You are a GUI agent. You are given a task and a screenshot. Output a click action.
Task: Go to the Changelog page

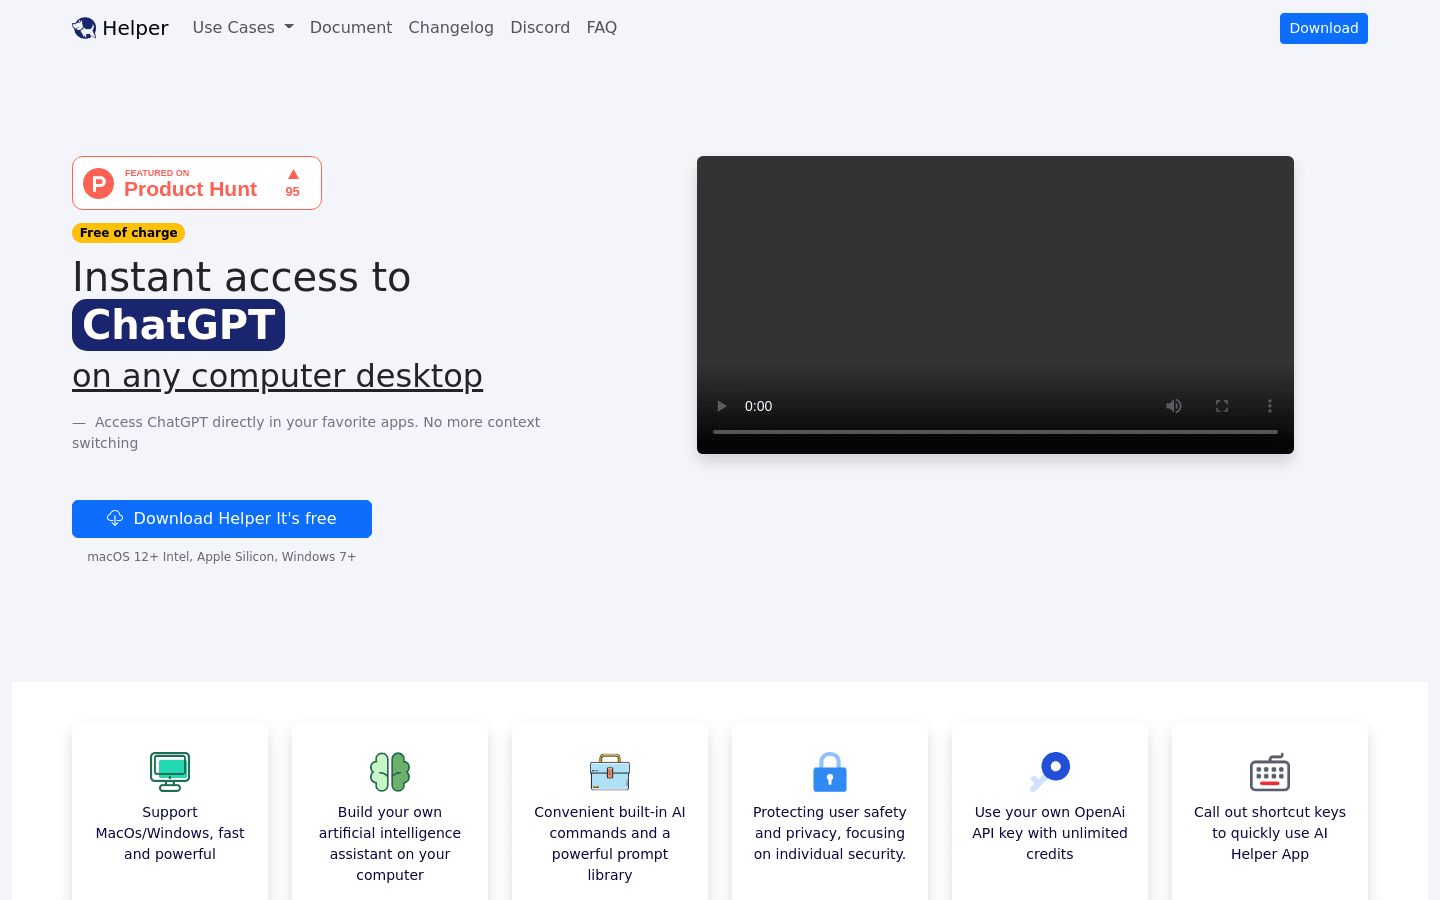(x=450, y=28)
